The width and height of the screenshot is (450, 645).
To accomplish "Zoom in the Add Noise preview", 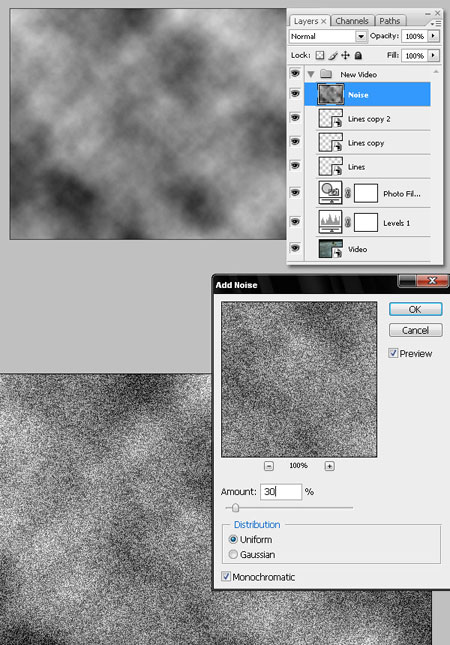I will [x=329, y=466].
